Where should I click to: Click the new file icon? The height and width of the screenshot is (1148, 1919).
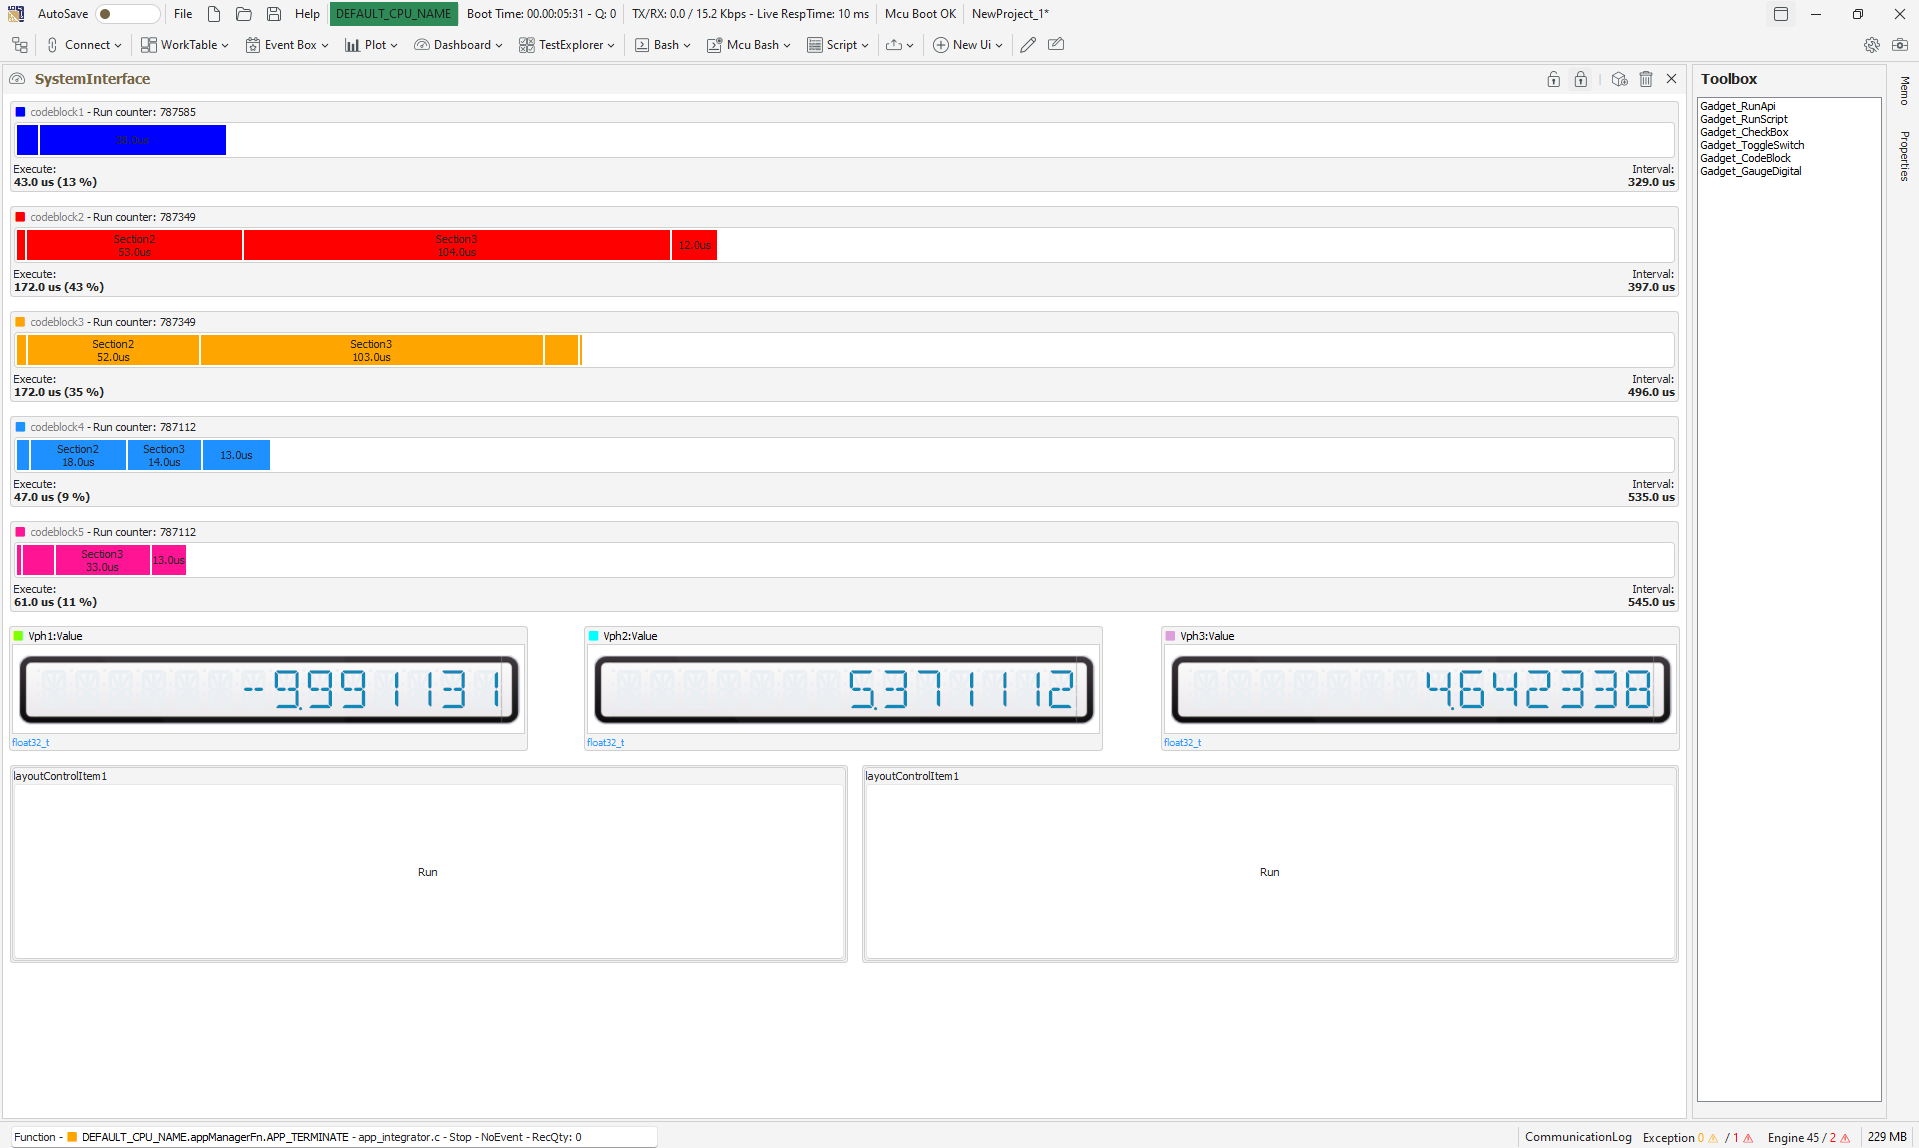click(x=214, y=14)
